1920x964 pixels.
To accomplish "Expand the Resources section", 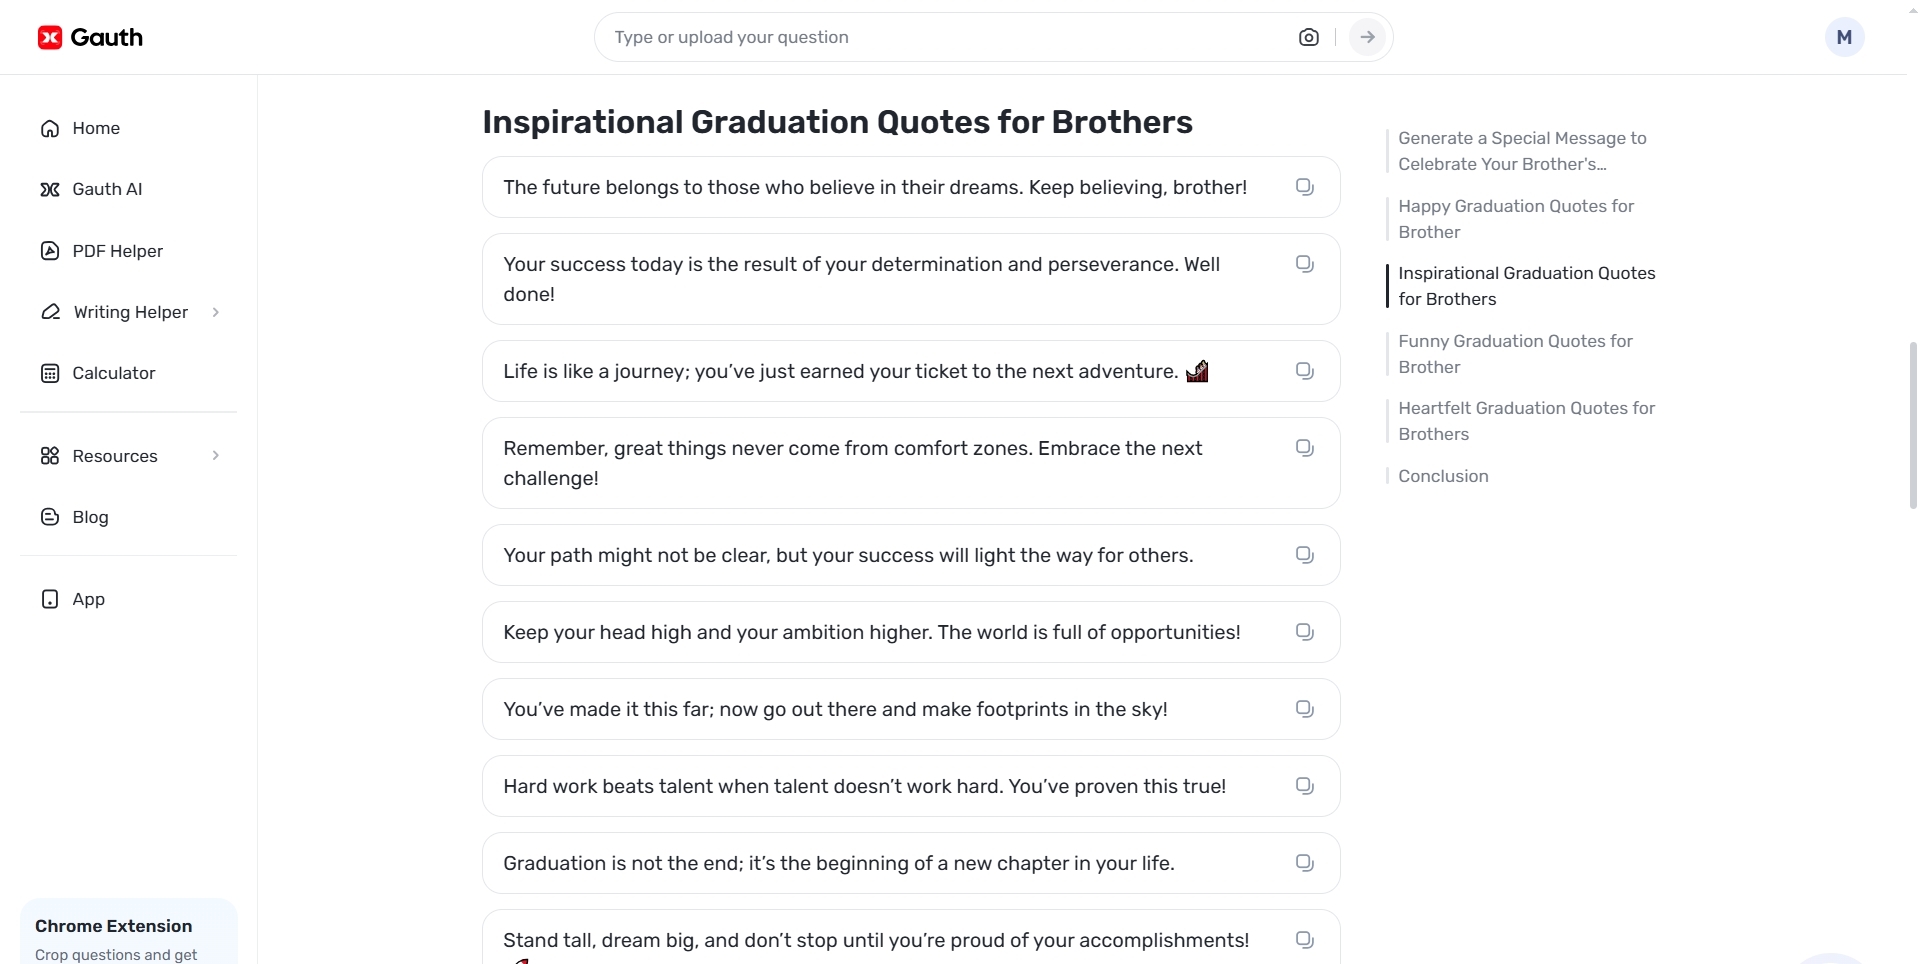I will click(x=114, y=455).
